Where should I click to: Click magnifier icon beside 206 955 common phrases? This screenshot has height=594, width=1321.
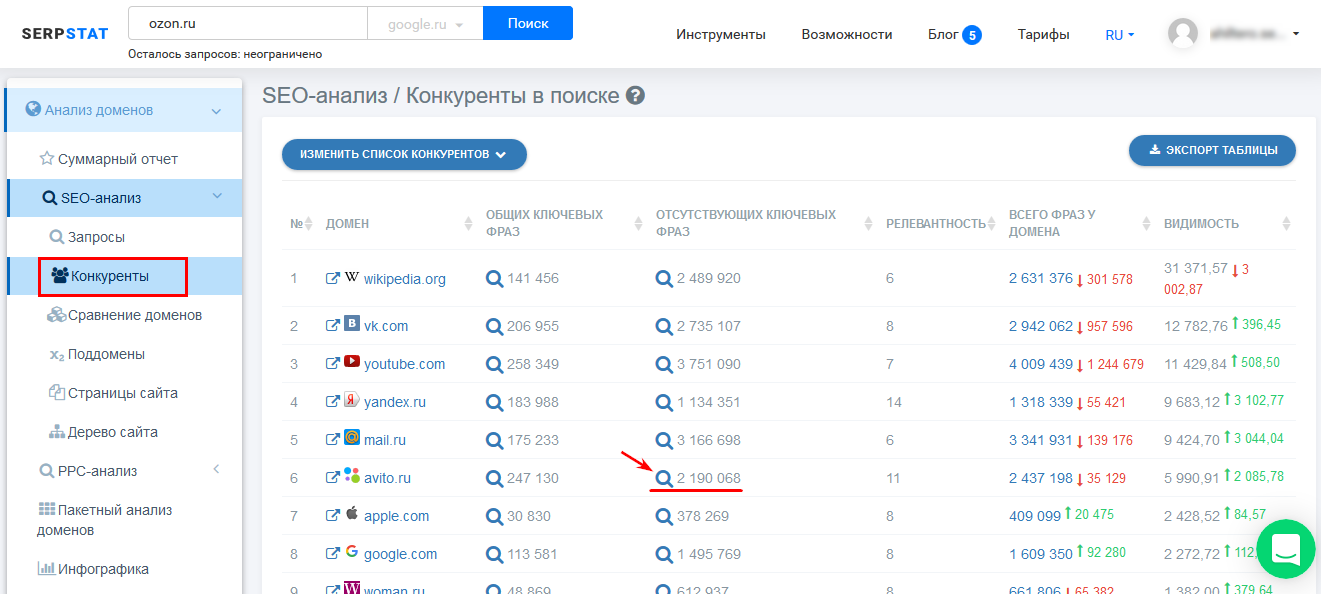(494, 326)
